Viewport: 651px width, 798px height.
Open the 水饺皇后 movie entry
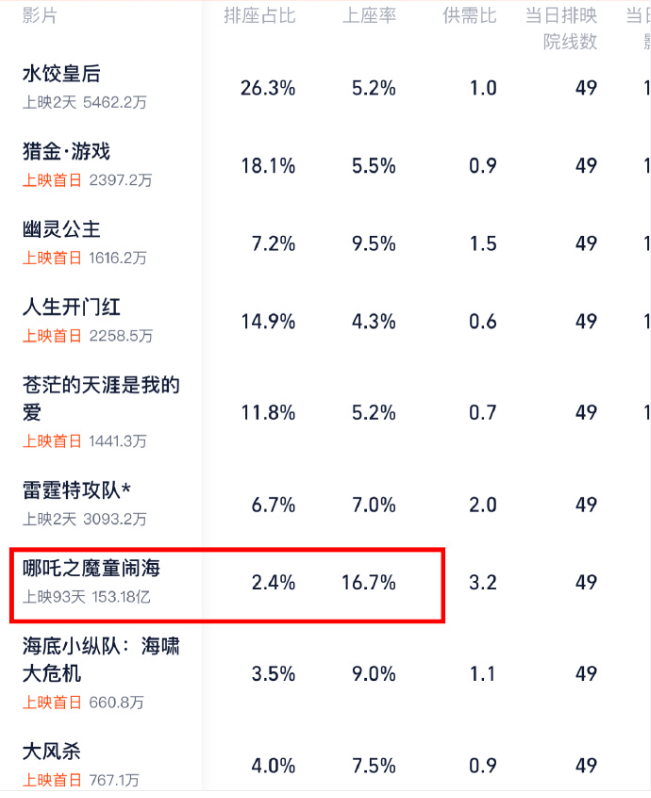[x=61, y=74]
